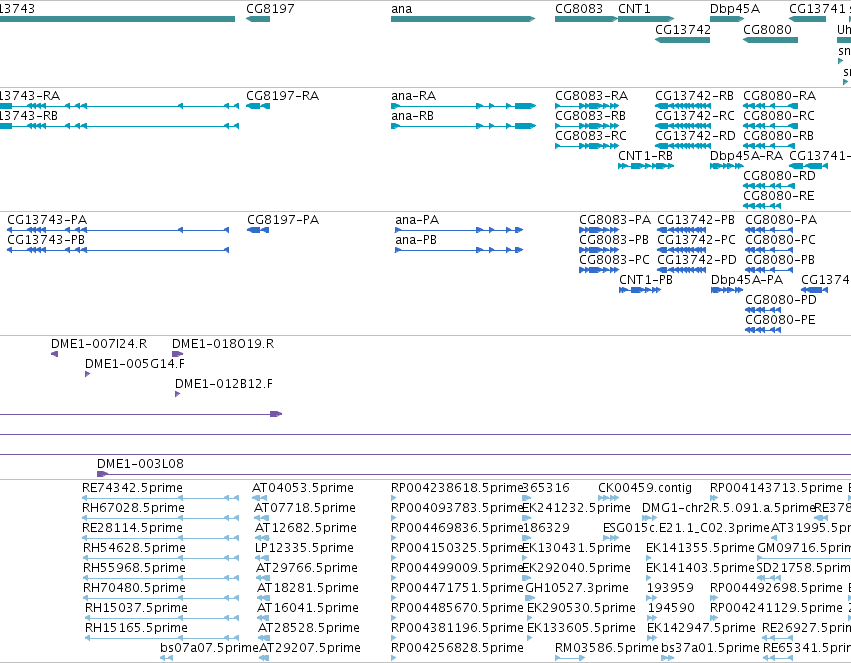Select the ana-PA protein
This screenshot has height=663, width=851.
click(459, 230)
